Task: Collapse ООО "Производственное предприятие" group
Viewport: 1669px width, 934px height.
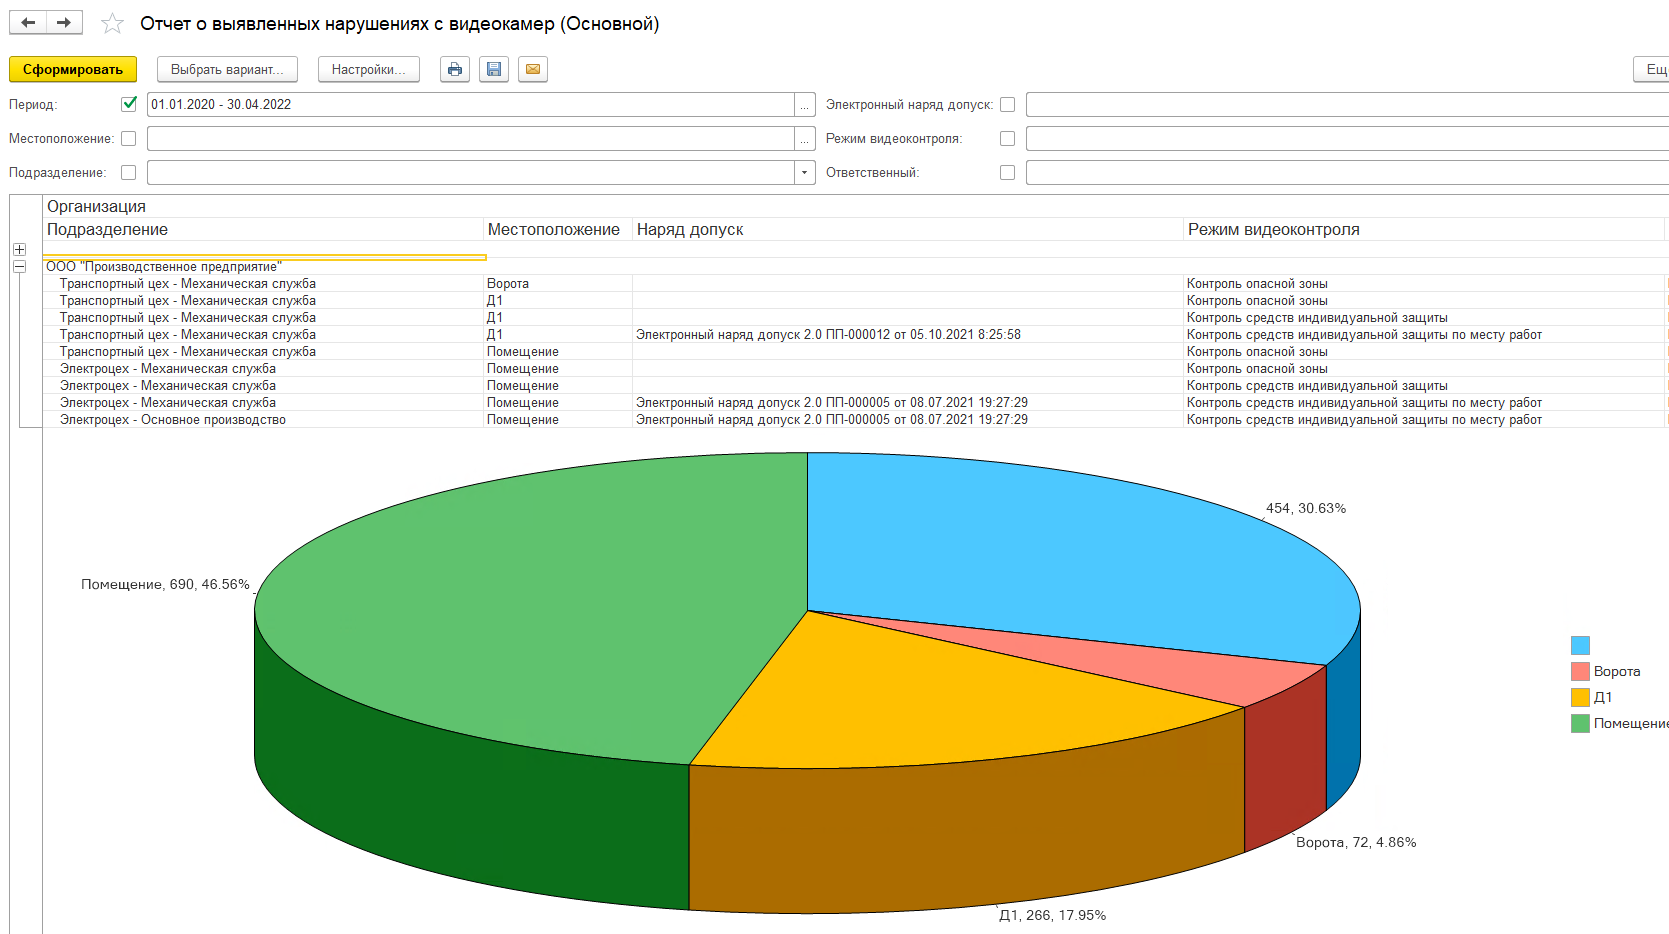Action: point(19,267)
